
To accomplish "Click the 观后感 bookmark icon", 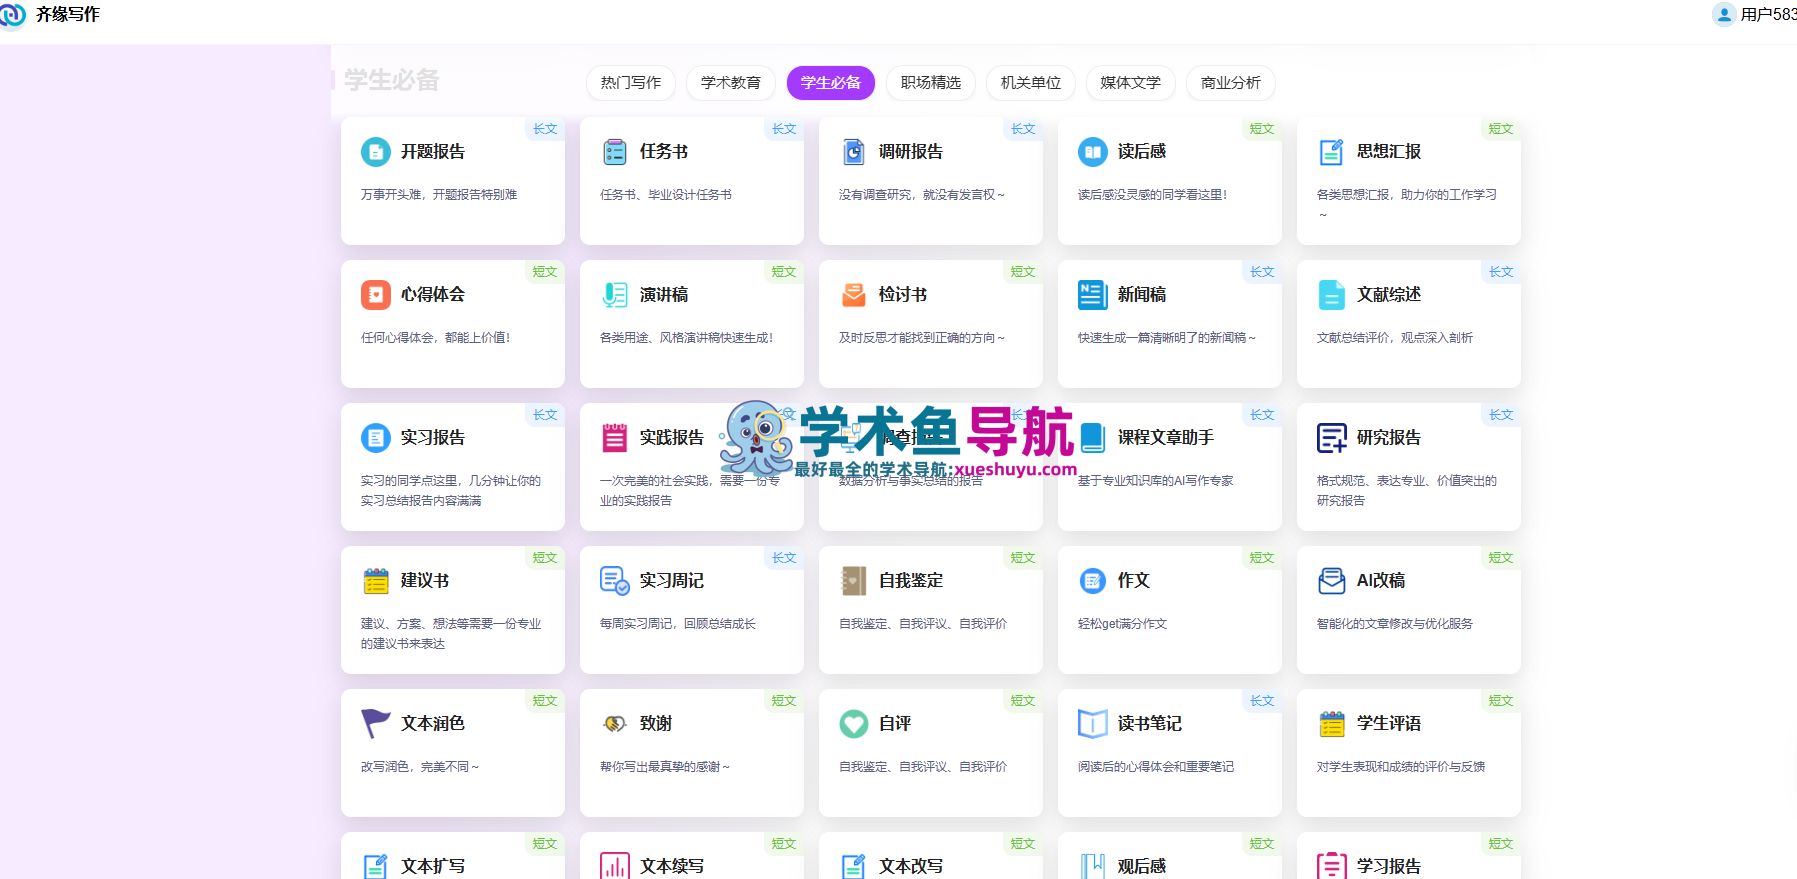I will (1093, 866).
